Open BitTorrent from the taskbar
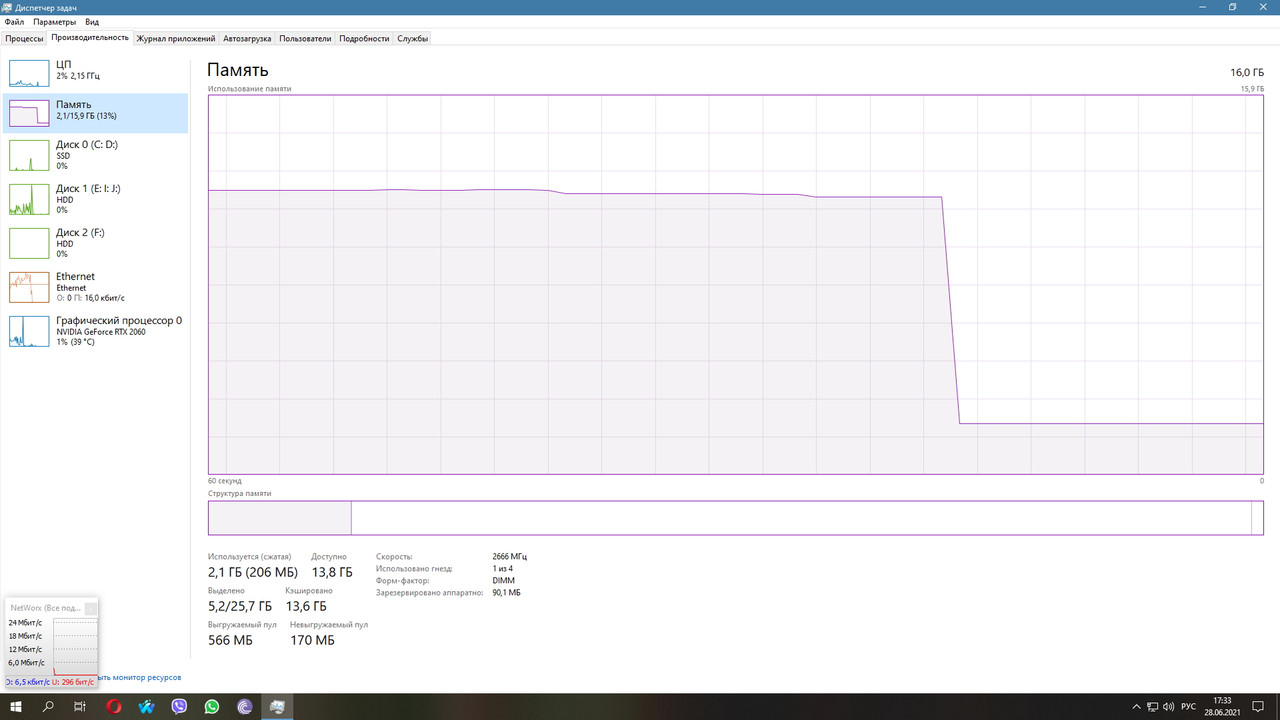This screenshot has width=1280, height=720. pyautogui.click(x=245, y=706)
